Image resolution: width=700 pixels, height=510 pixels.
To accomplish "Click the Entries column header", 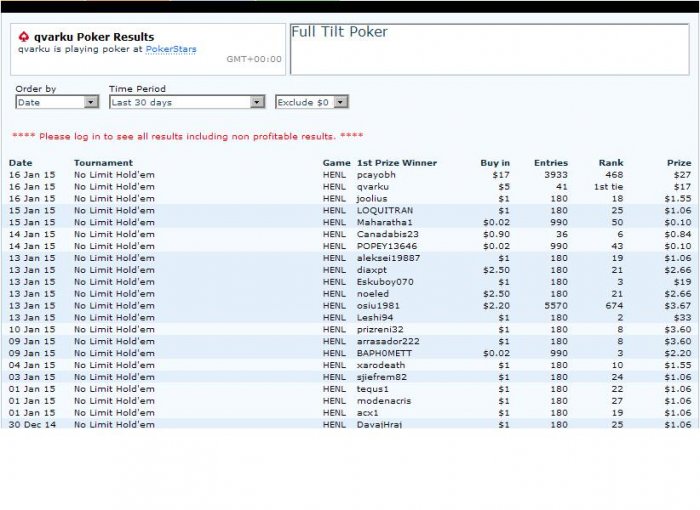I will tap(551, 163).
